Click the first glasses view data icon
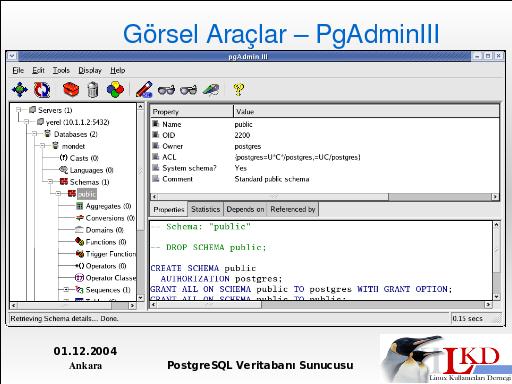 [x=166, y=90]
